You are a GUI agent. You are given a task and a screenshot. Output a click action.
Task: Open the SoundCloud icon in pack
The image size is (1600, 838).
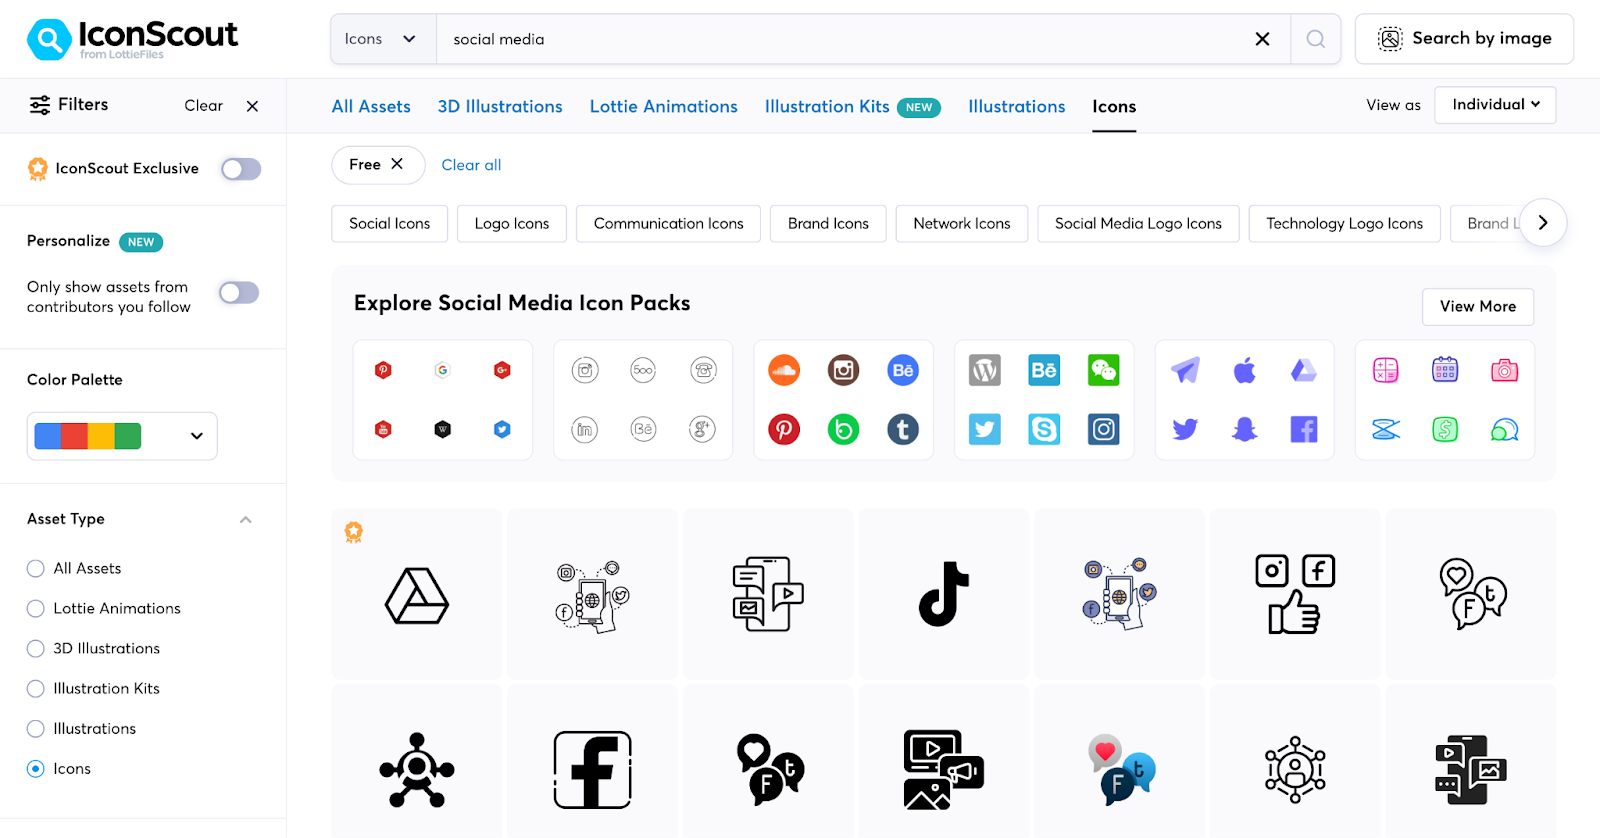pos(784,370)
